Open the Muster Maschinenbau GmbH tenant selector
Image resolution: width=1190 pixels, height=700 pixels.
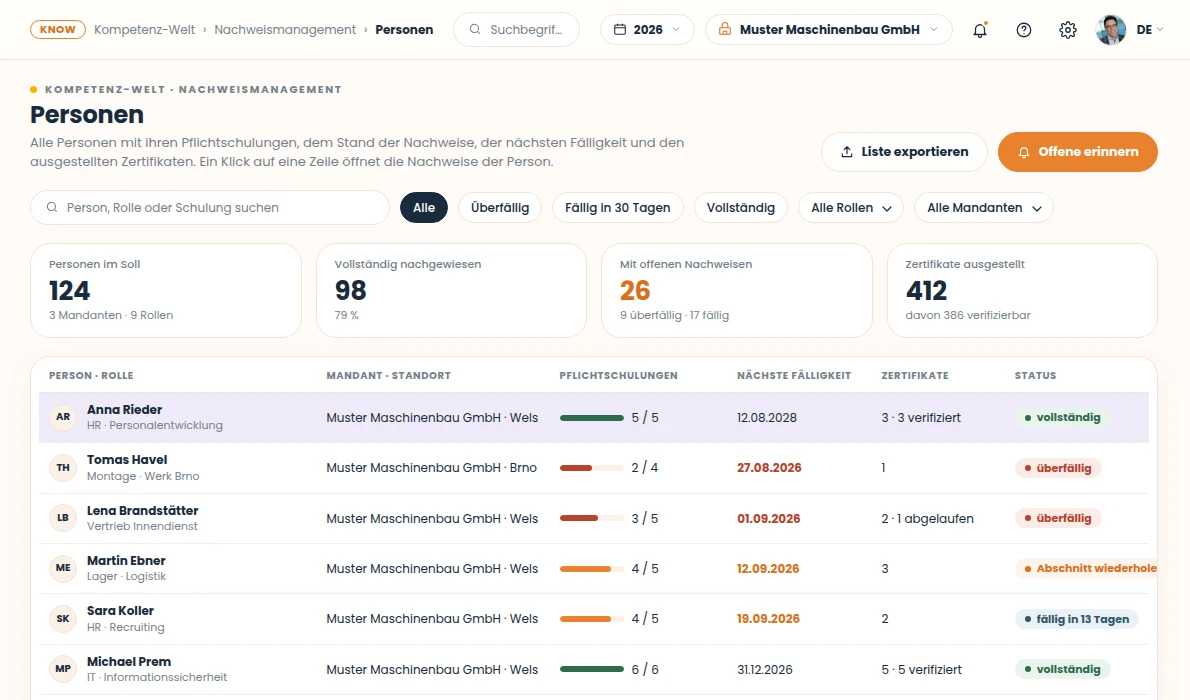[829, 30]
